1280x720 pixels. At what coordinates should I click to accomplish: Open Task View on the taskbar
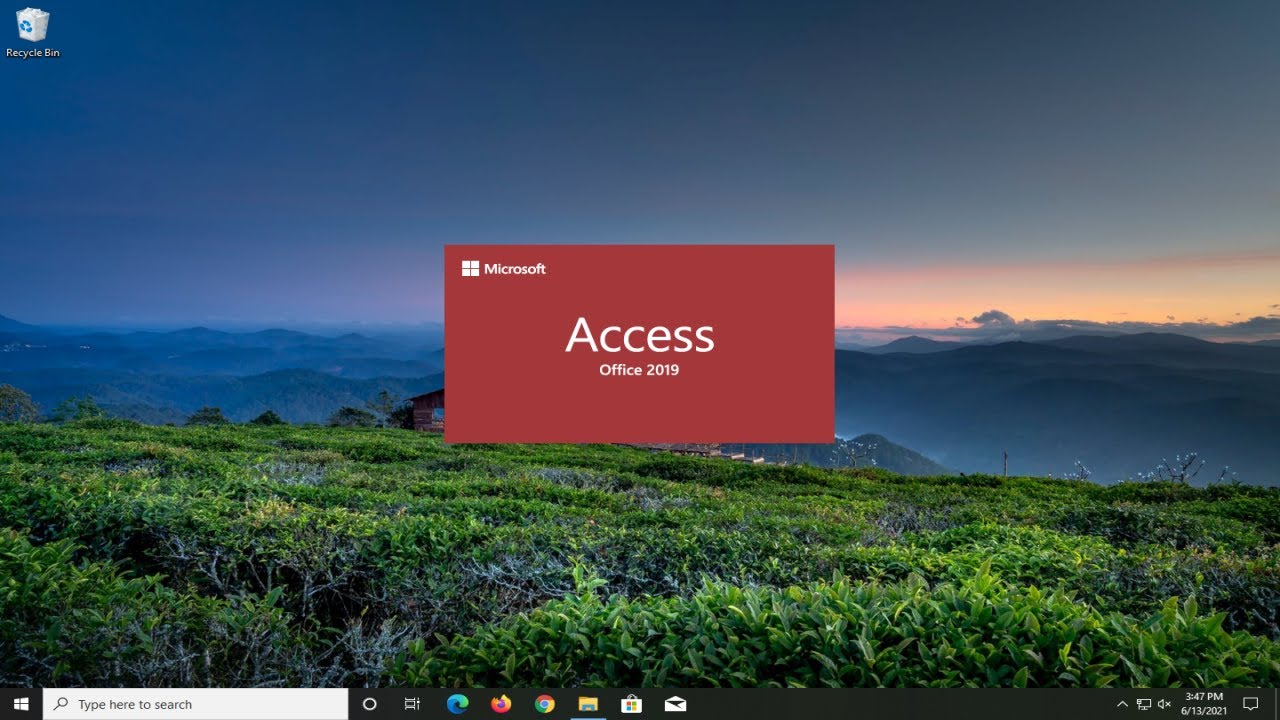412,704
